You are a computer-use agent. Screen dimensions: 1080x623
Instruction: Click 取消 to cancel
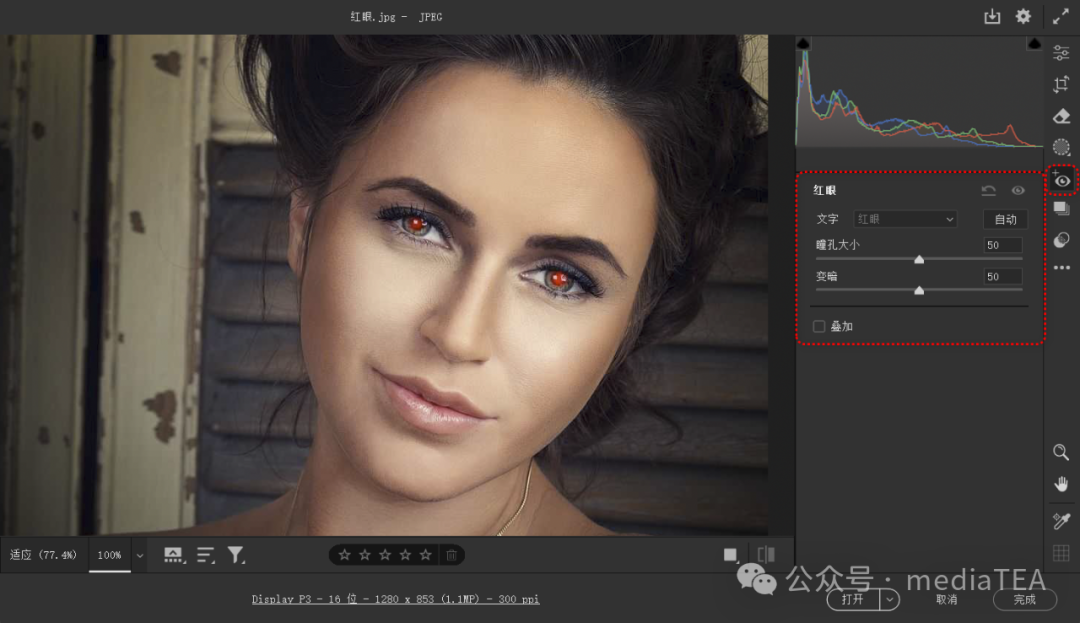pos(947,600)
